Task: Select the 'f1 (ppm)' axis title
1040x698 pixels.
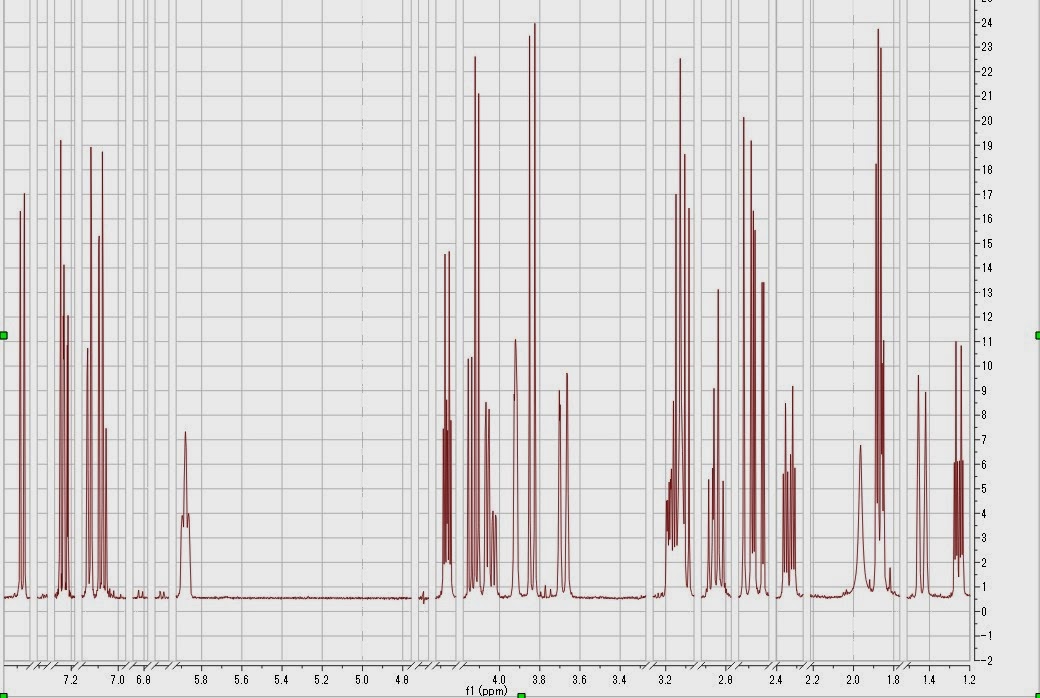Action: [x=486, y=691]
